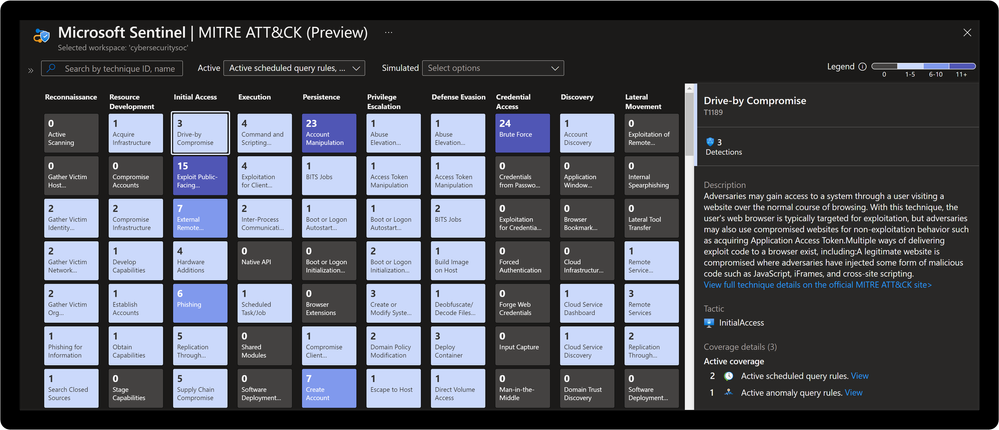Select the Forge Web Credentials tile
Screen dimensions: 999x430
click(x=522, y=303)
